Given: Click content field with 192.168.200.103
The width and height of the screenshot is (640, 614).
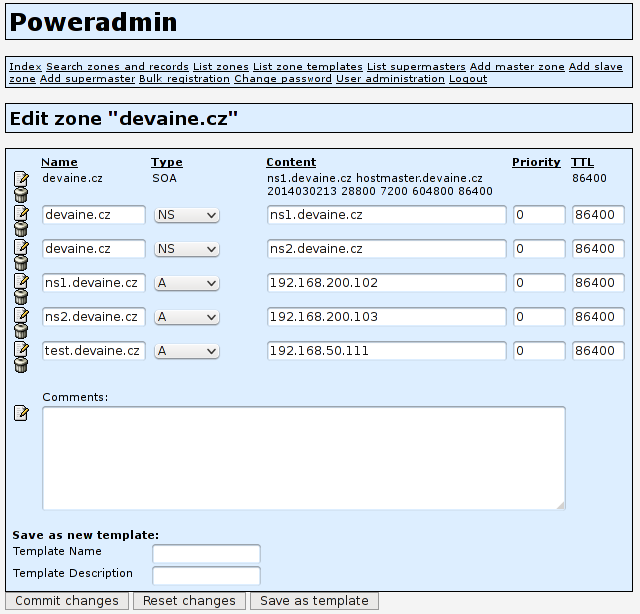Looking at the screenshot, I should pyautogui.click(x=387, y=317).
